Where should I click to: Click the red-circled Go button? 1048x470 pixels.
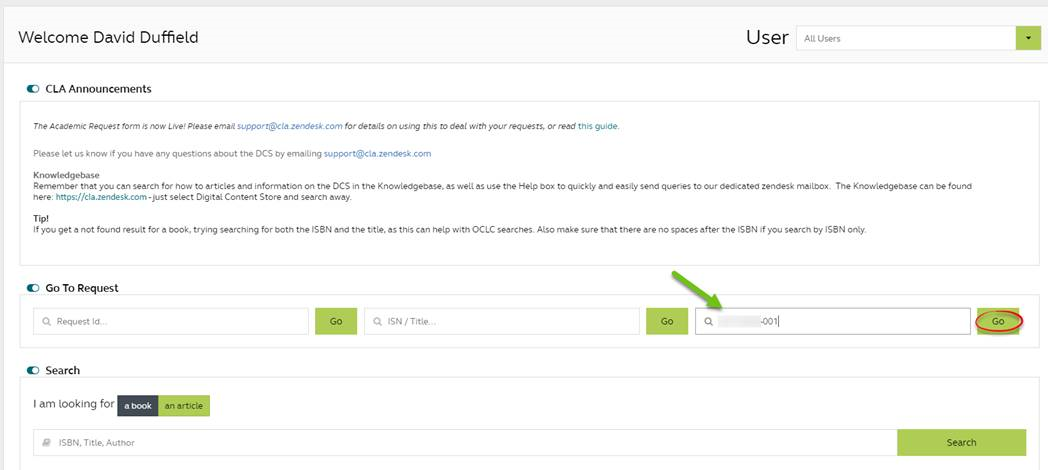click(998, 321)
